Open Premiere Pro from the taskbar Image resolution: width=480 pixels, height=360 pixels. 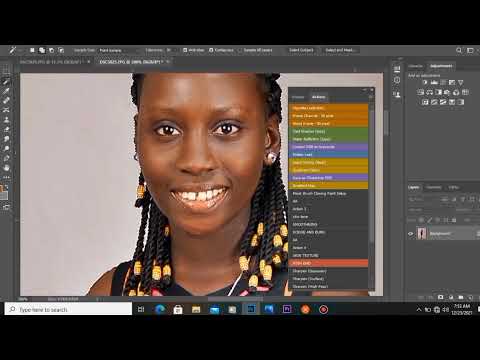[287, 310]
